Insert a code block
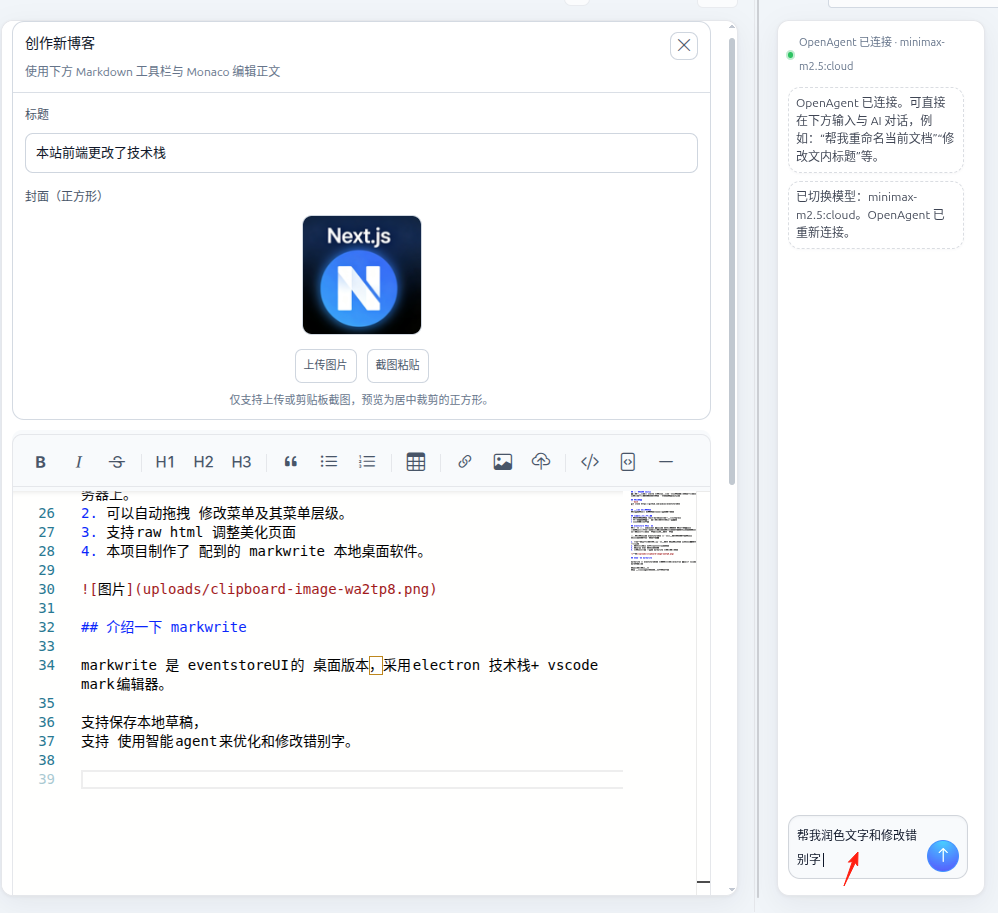This screenshot has width=998, height=913. [x=628, y=462]
